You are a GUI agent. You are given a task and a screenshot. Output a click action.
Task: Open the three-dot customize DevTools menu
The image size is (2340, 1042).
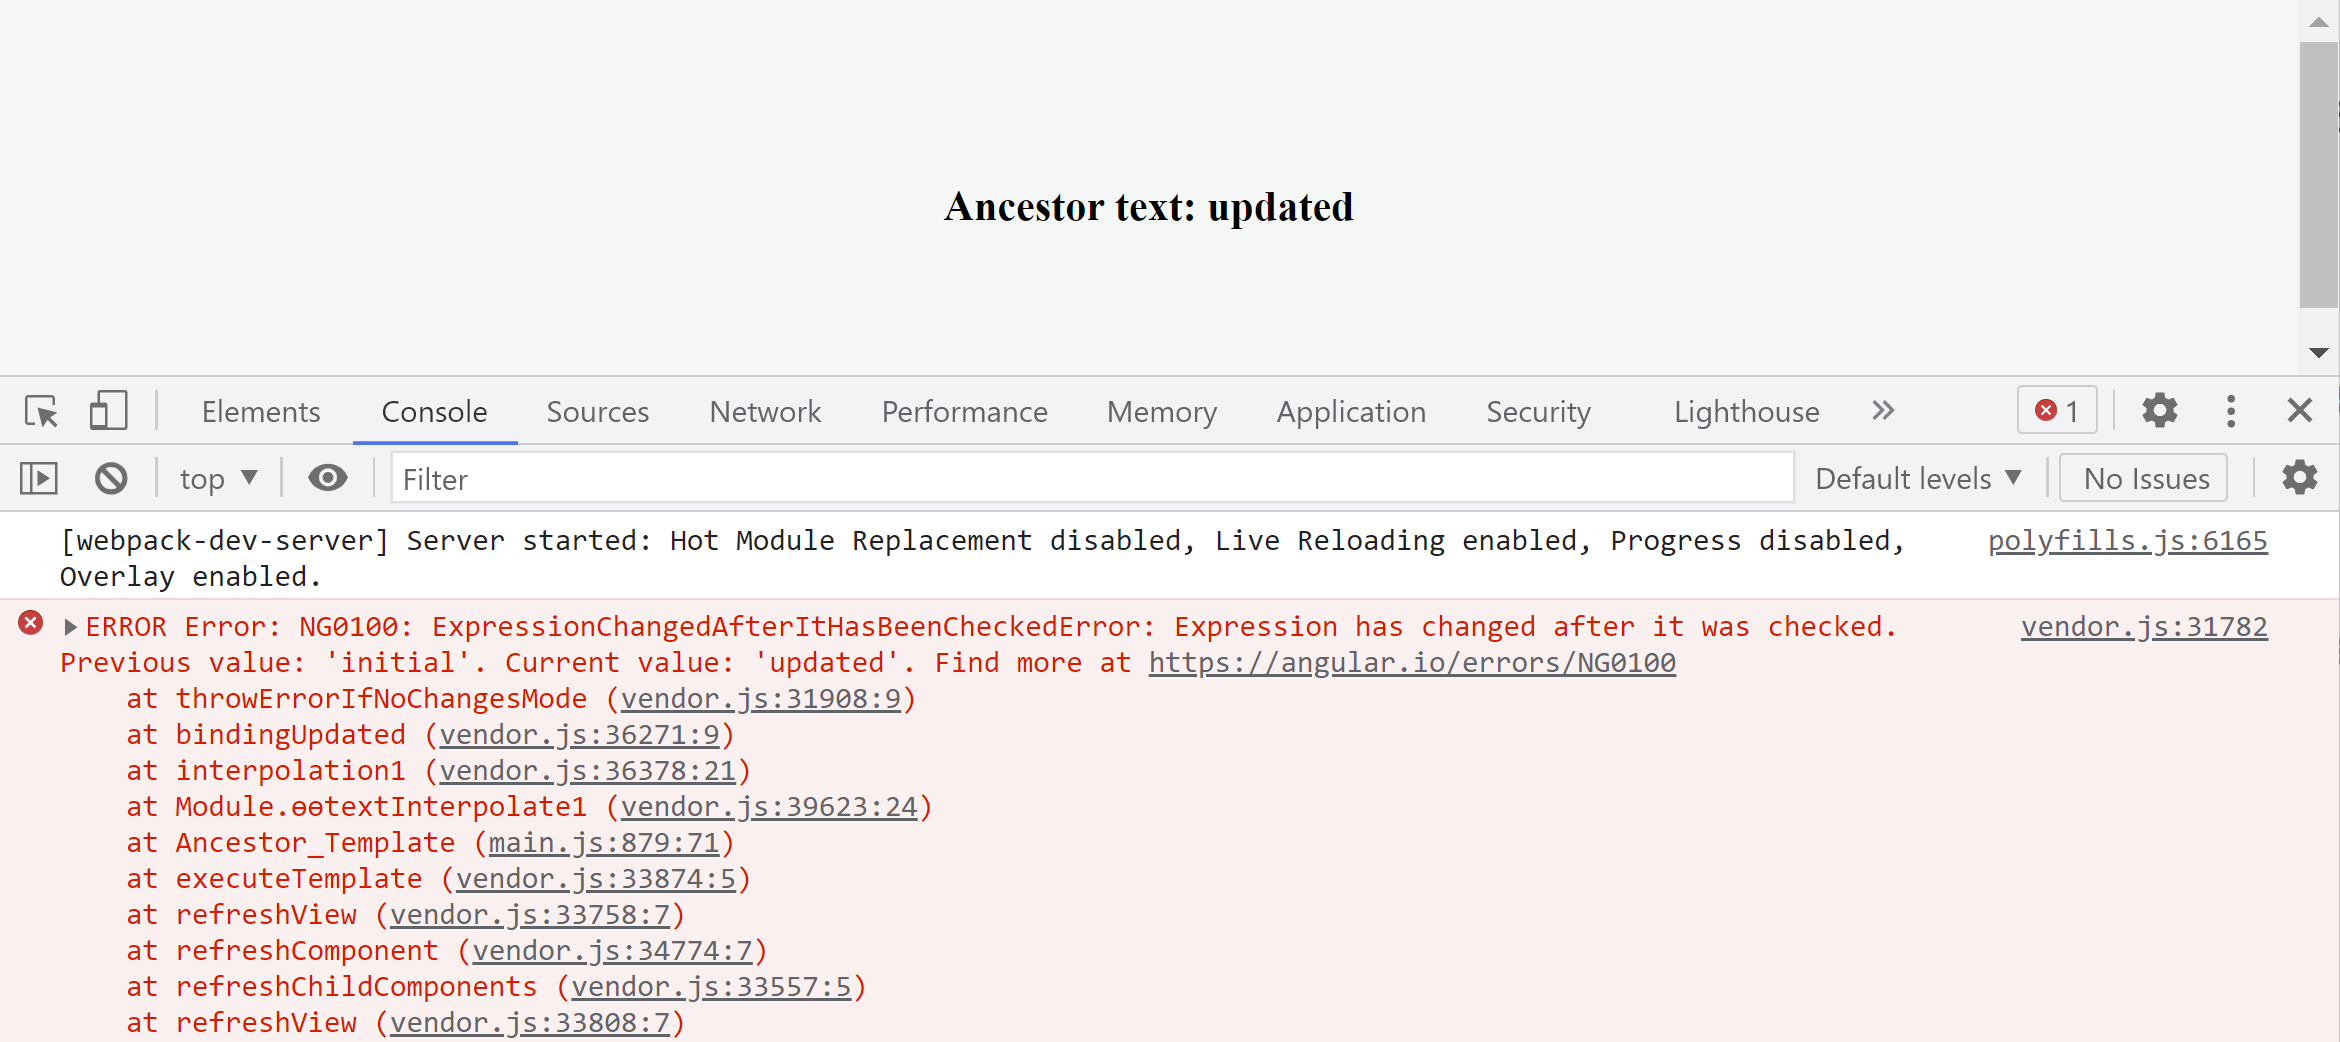click(2230, 411)
